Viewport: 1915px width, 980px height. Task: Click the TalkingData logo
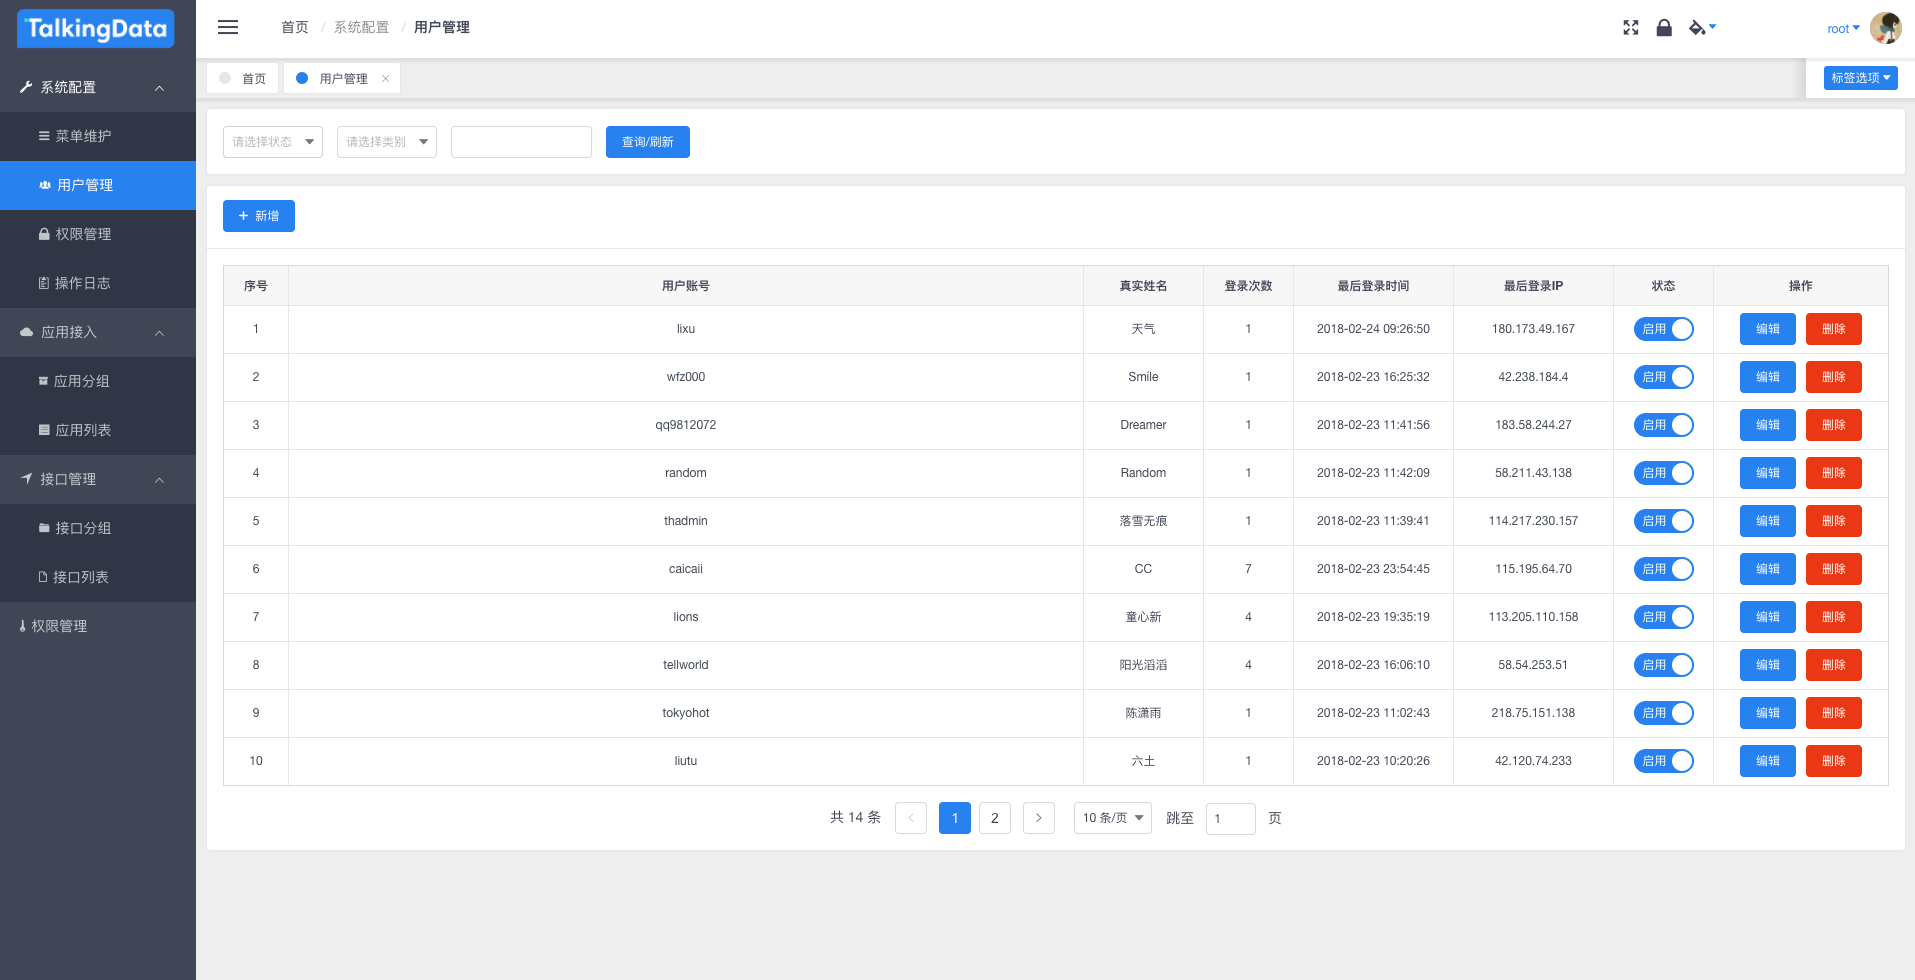[96, 29]
